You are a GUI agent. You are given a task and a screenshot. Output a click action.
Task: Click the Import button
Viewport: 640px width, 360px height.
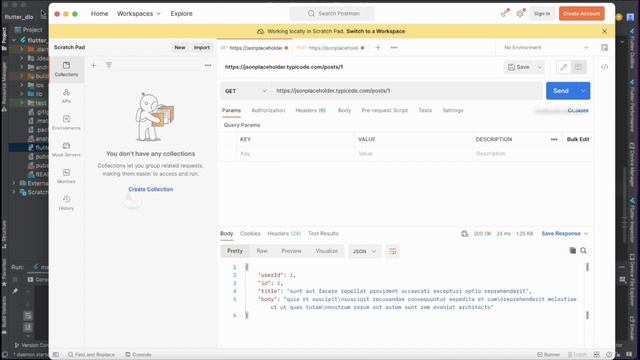[202, 47]
